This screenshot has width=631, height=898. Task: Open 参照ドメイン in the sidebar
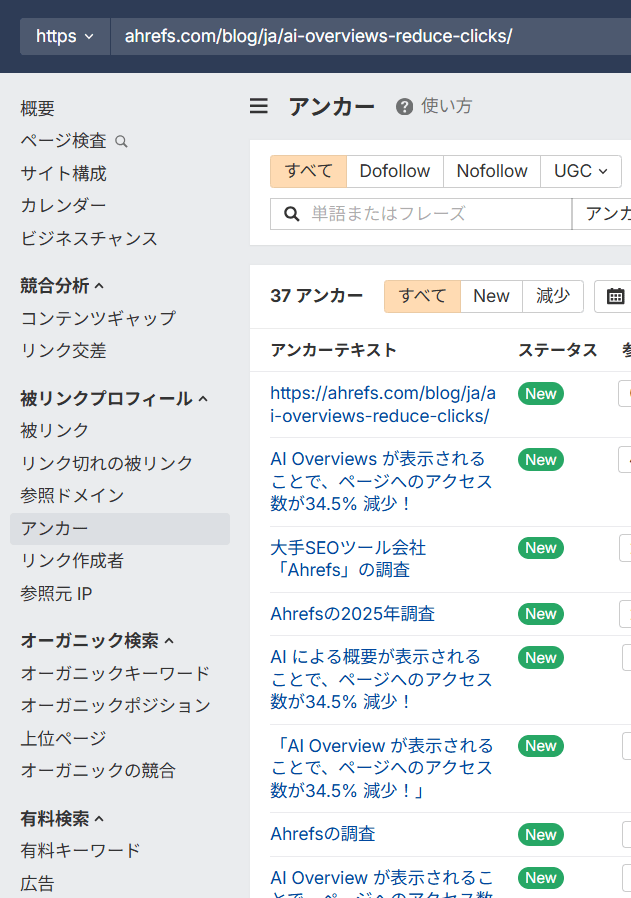[x=72, y=495]
